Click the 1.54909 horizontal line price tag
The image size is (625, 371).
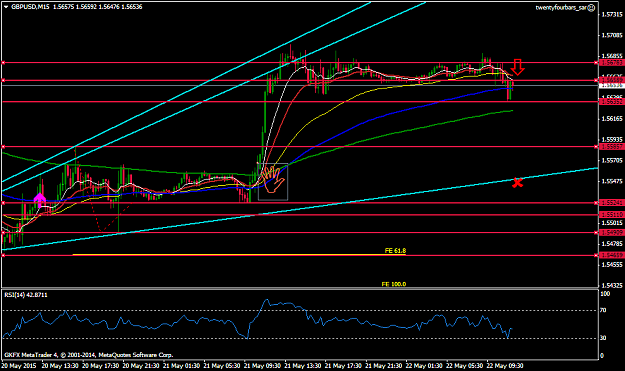611,233
